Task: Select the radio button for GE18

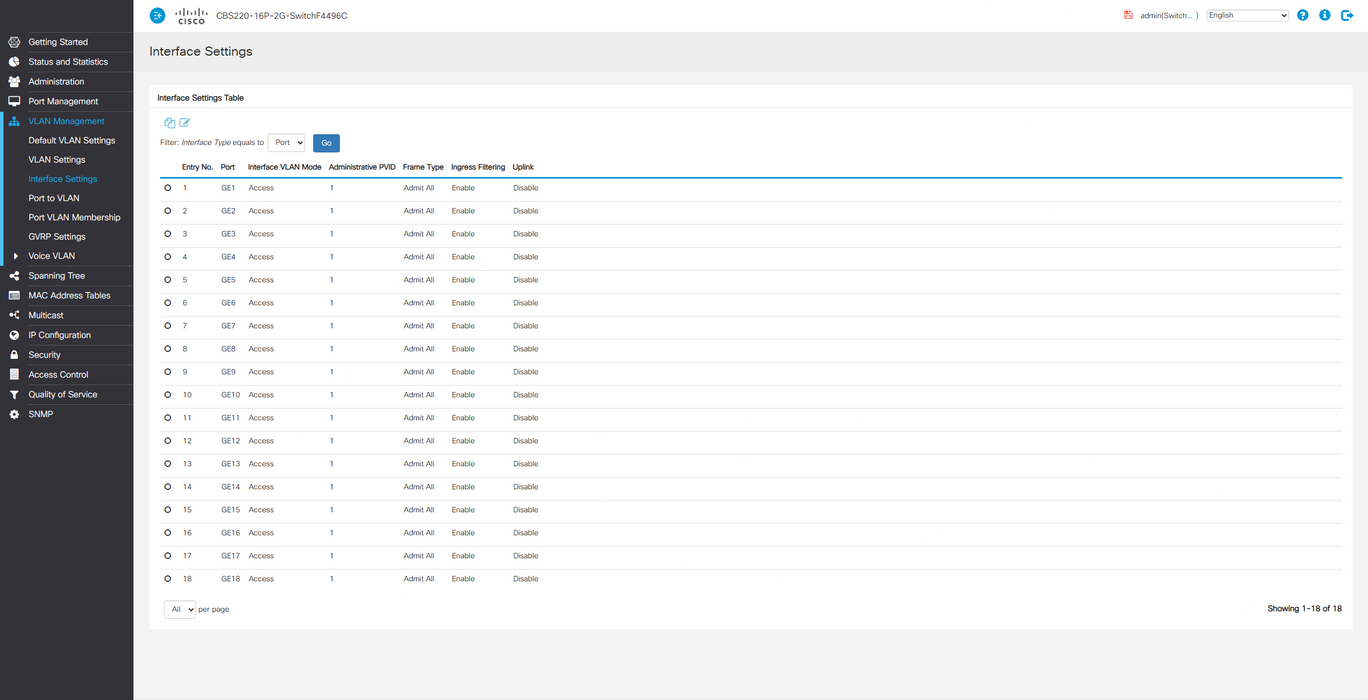Action: click(167, 579)
